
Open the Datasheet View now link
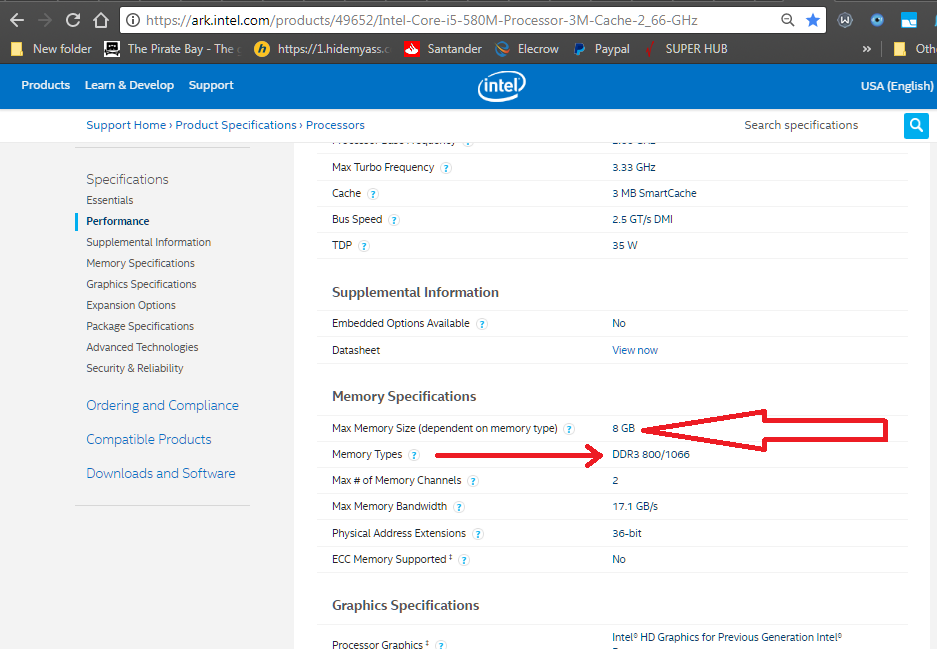[635, 350]
